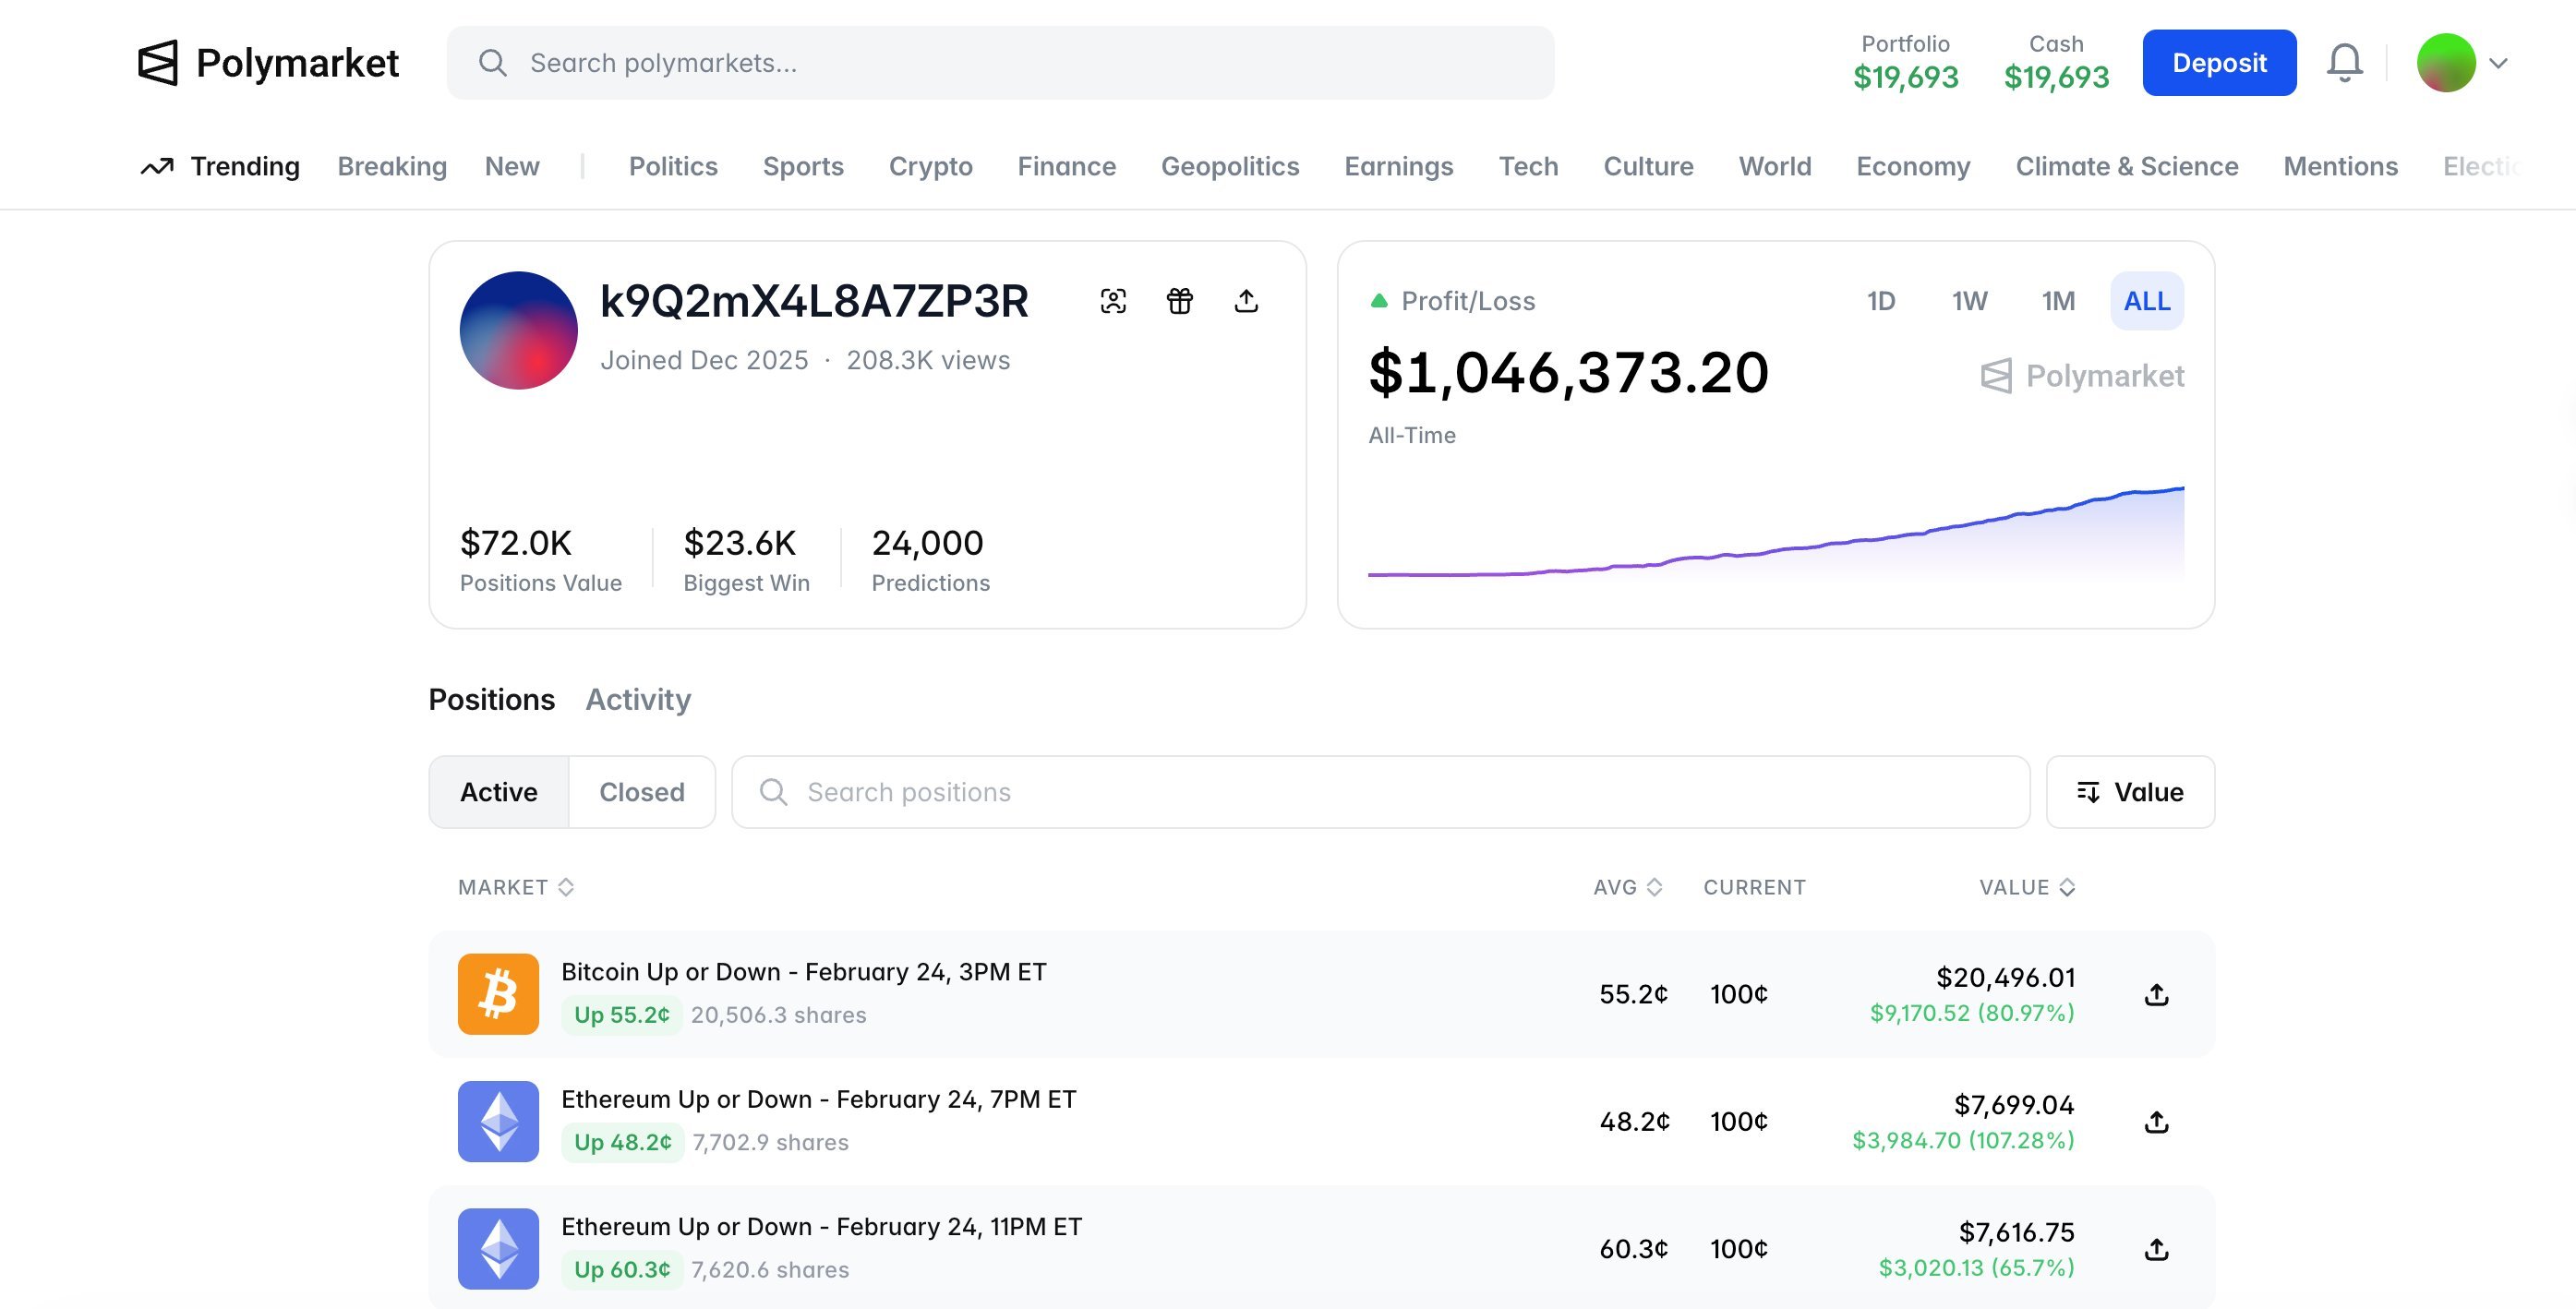Open the Bitcoin market icon thumbnail

pyautogui.click(x=498, y=994)
